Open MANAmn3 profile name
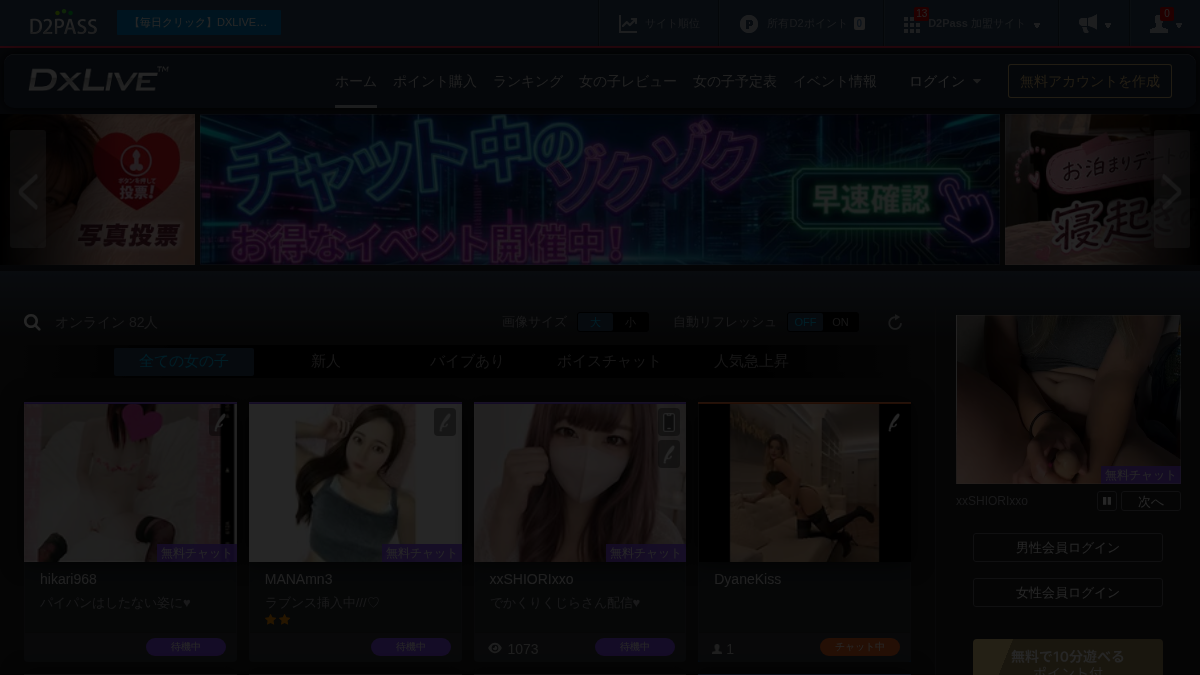 pos(298,579)
